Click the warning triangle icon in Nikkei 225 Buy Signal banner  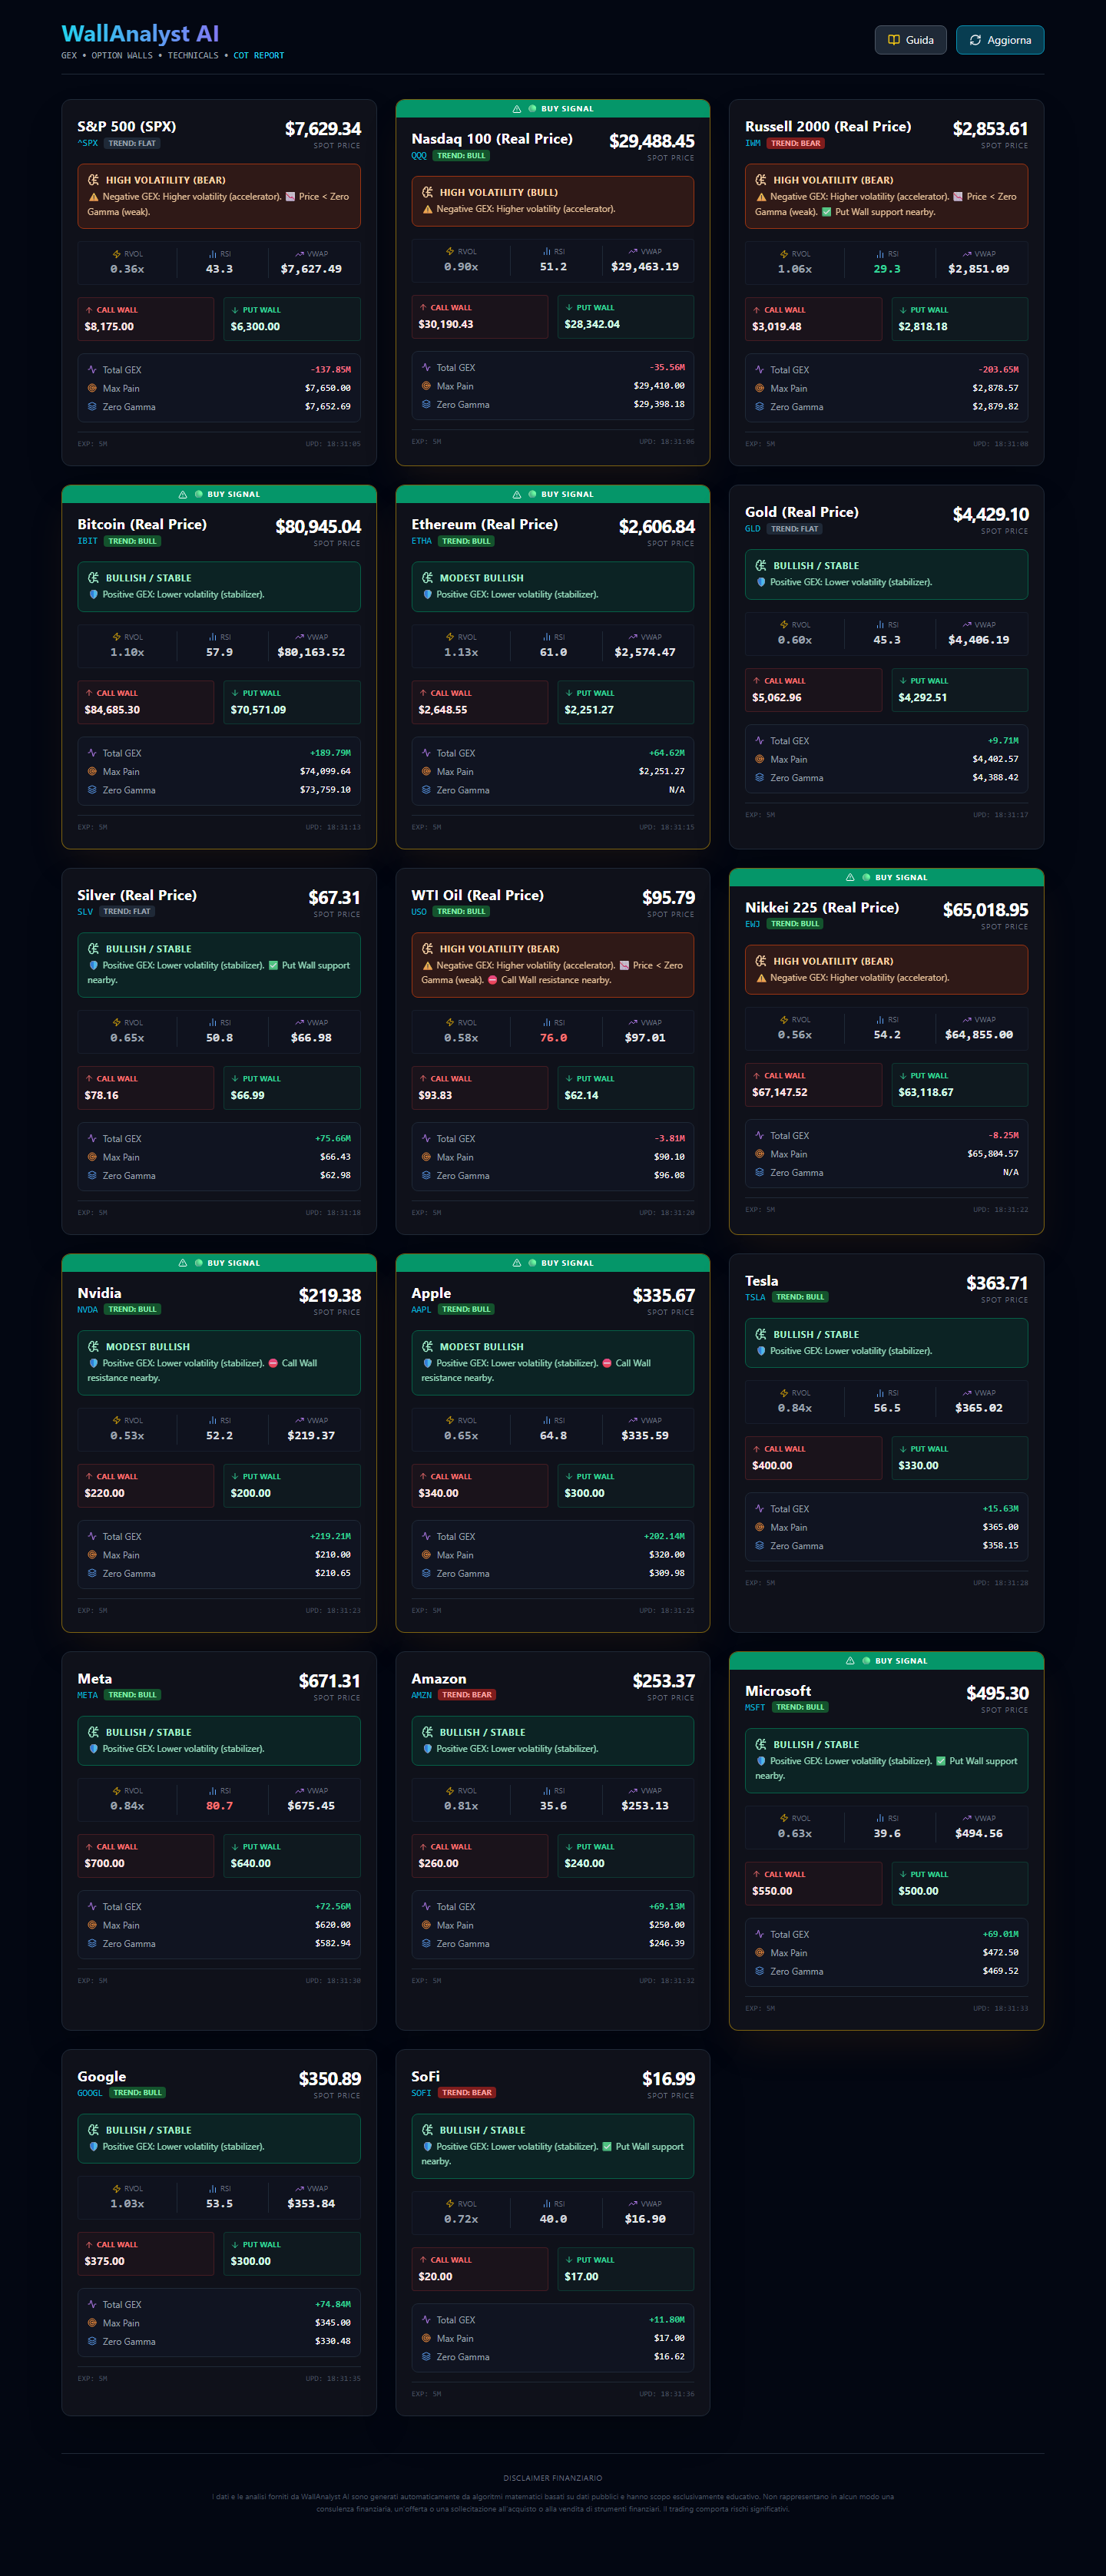850,878
